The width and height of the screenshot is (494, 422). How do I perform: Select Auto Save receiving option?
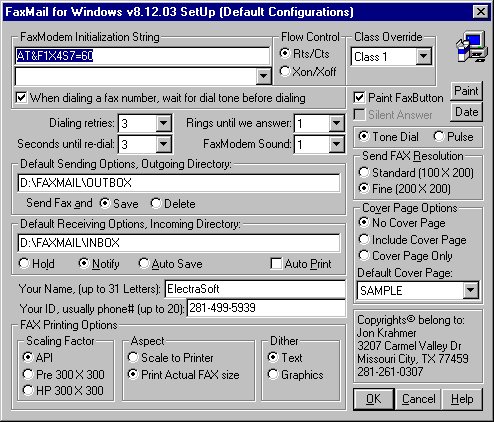click(144, 264)
